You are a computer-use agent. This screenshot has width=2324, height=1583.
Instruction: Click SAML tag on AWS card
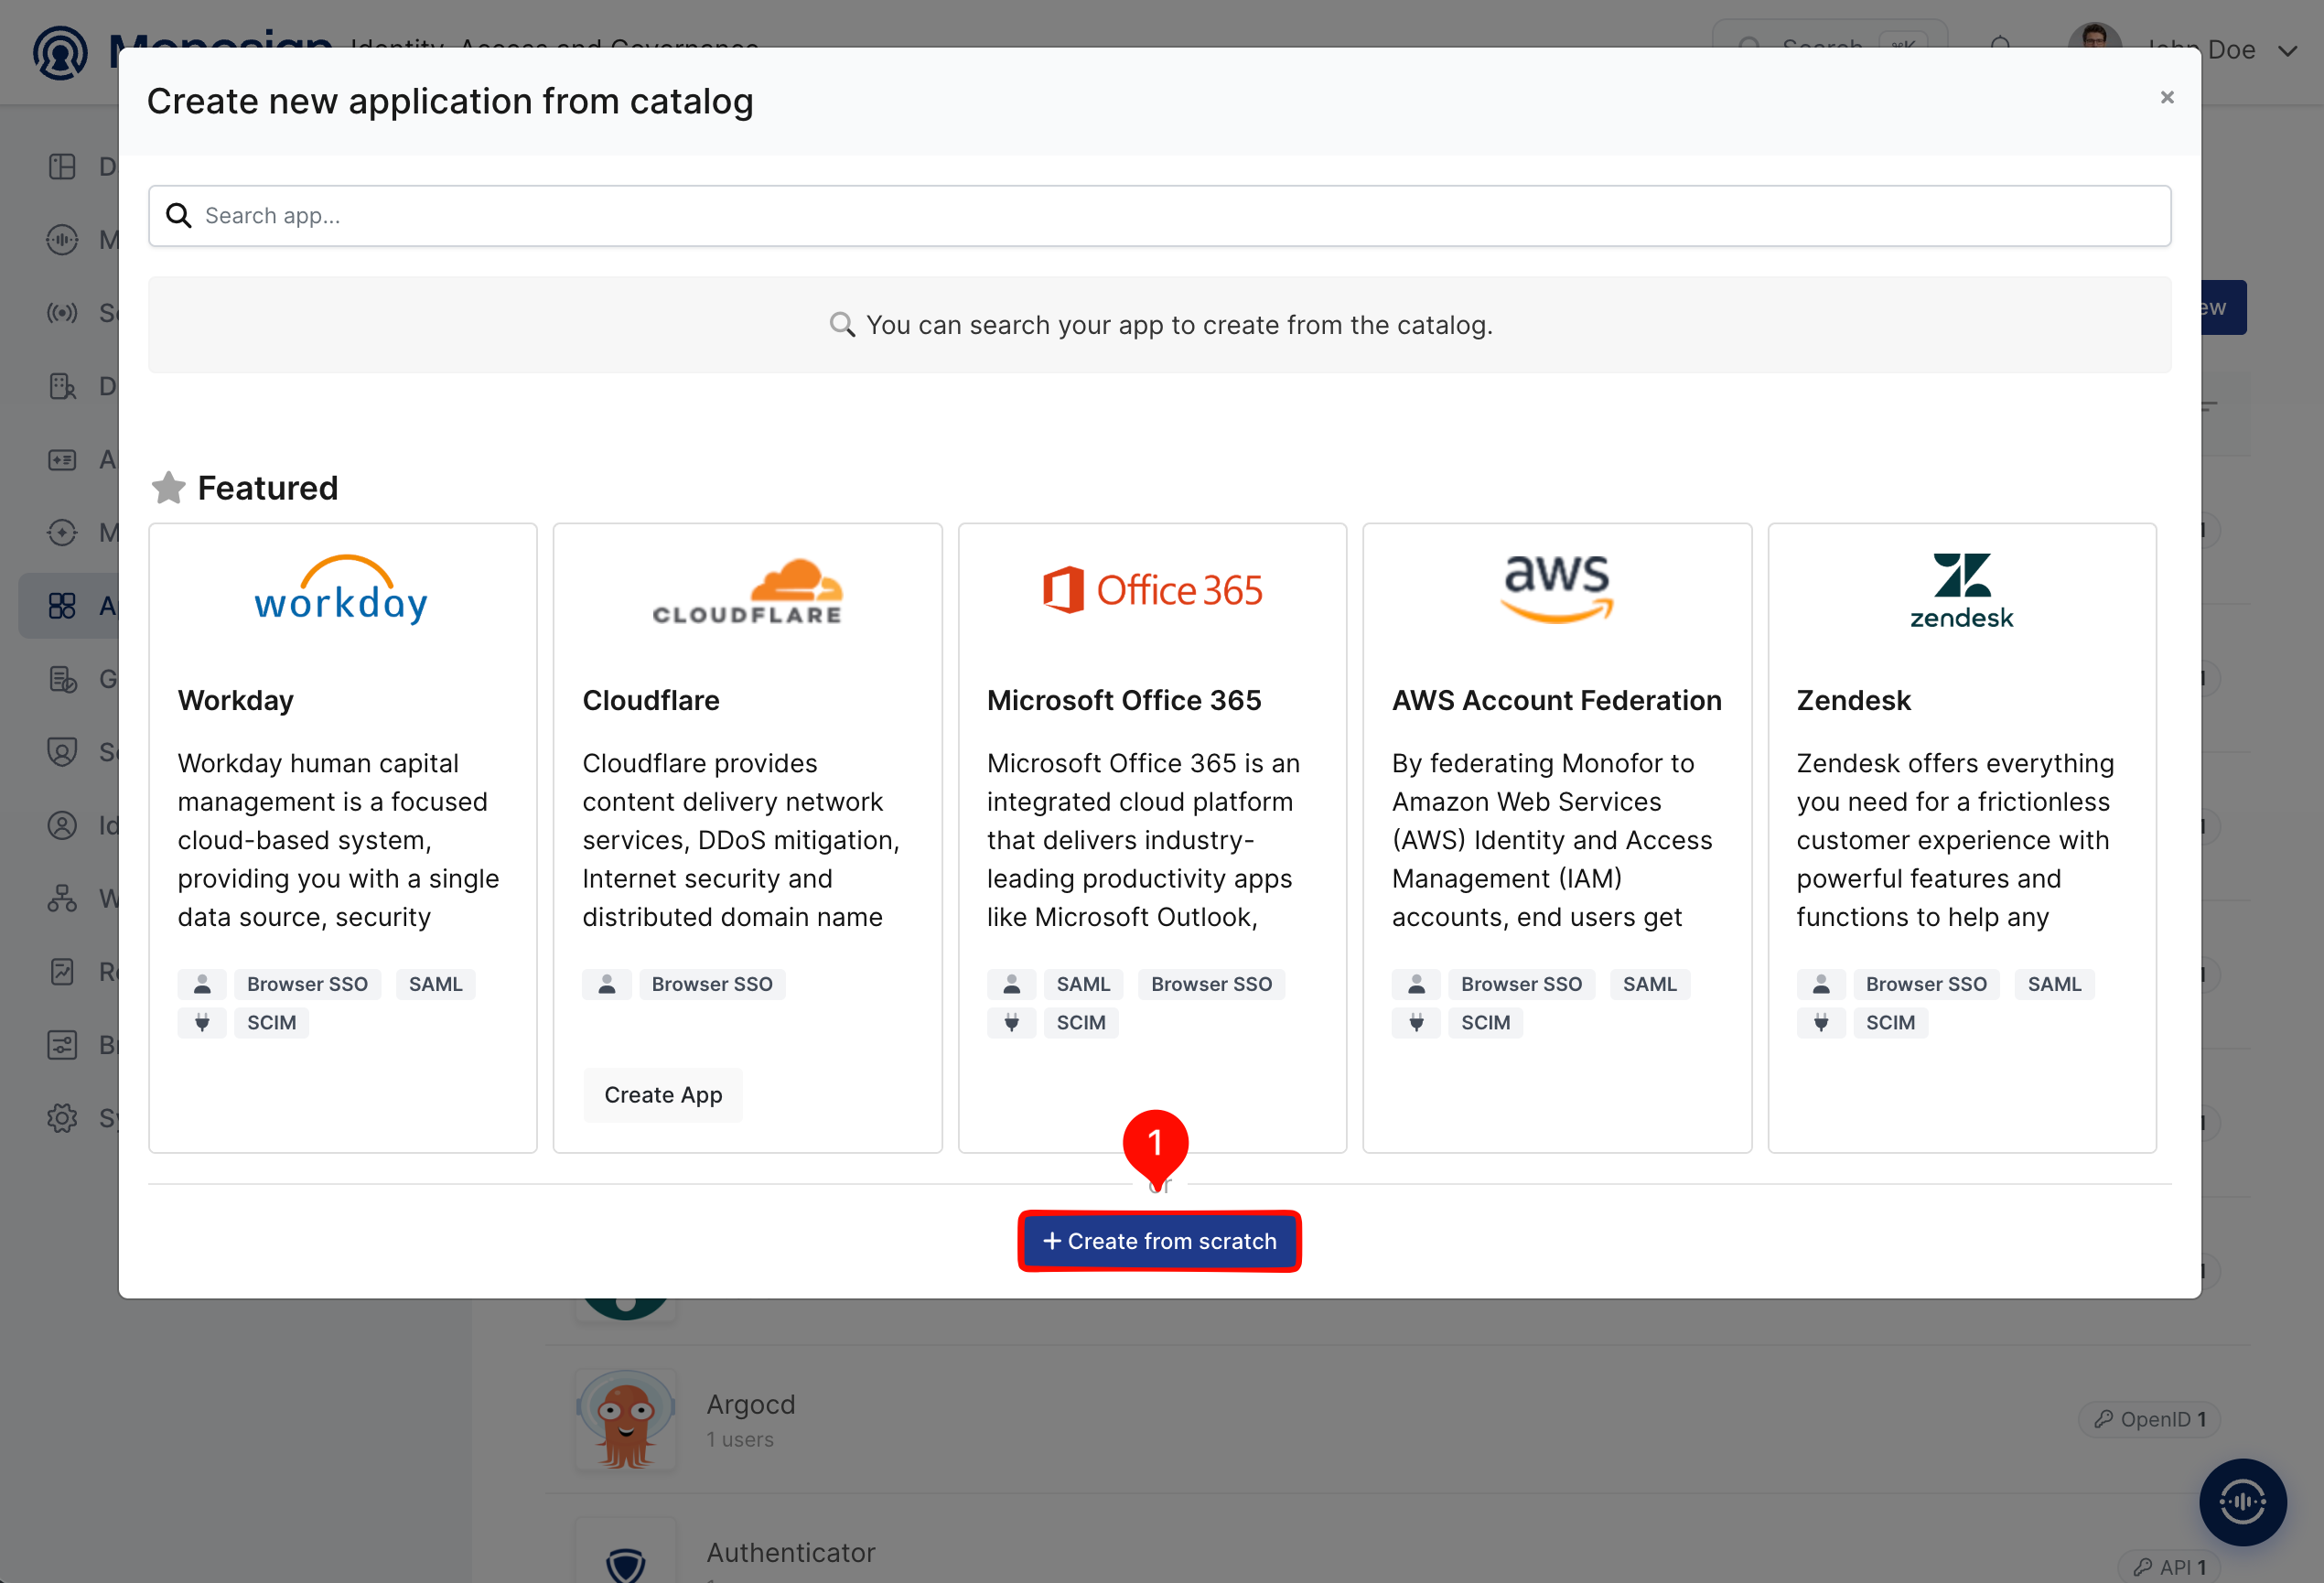click(x=1650, y=984)
